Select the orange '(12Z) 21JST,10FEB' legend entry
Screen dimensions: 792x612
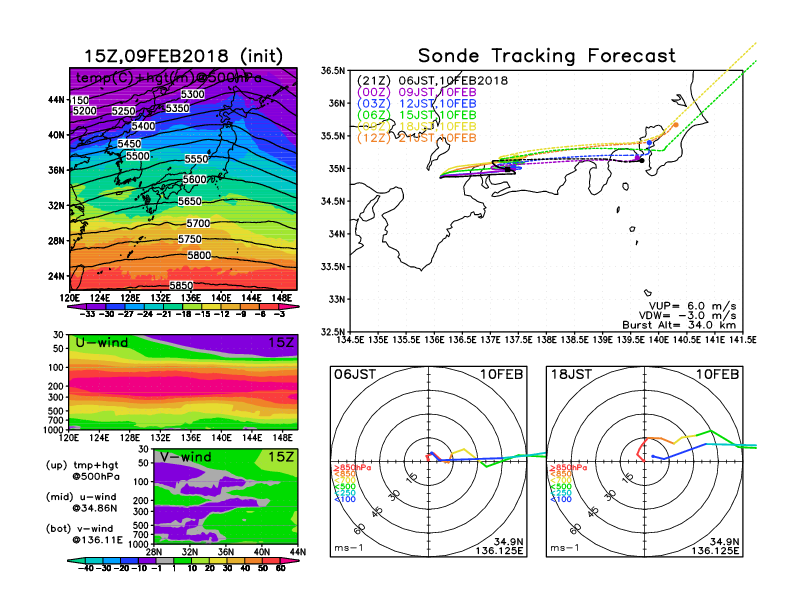coord(417,138)
